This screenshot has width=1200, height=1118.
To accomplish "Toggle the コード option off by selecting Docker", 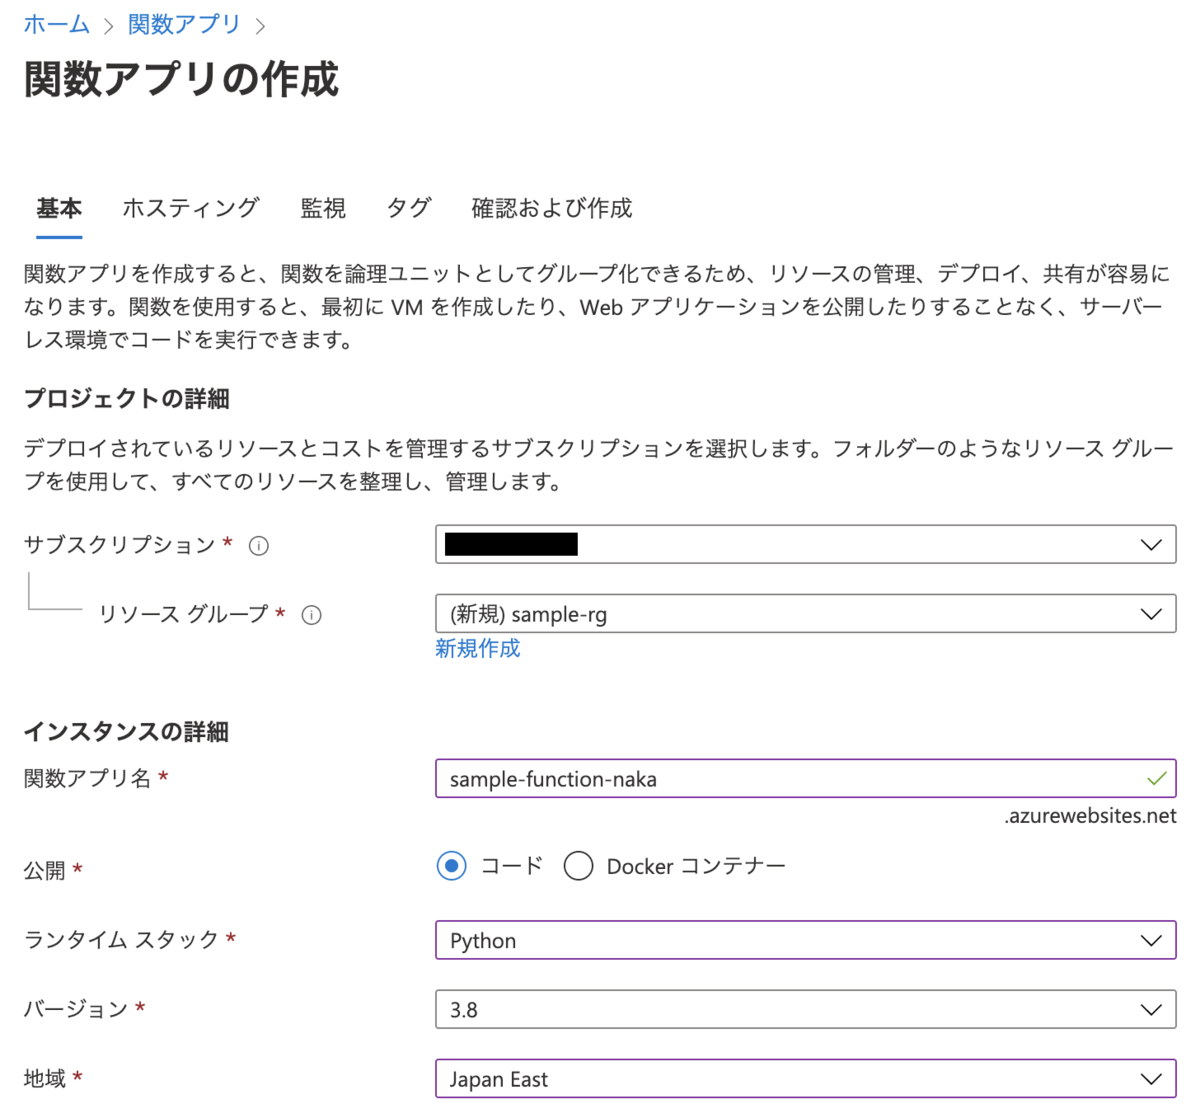I will click(579, 866).
